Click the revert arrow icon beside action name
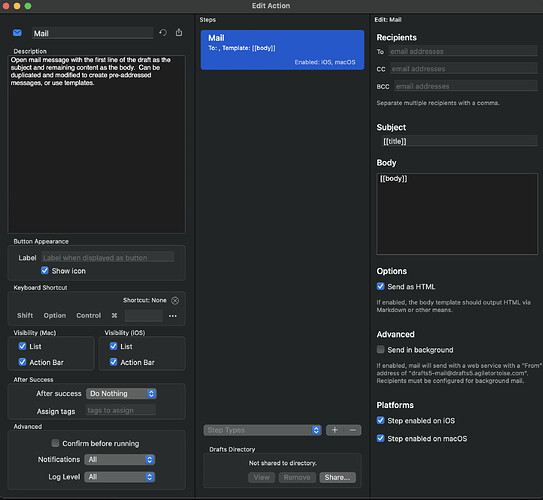The height and width of the screenshot is (500, 543). (x=163, y=33)
